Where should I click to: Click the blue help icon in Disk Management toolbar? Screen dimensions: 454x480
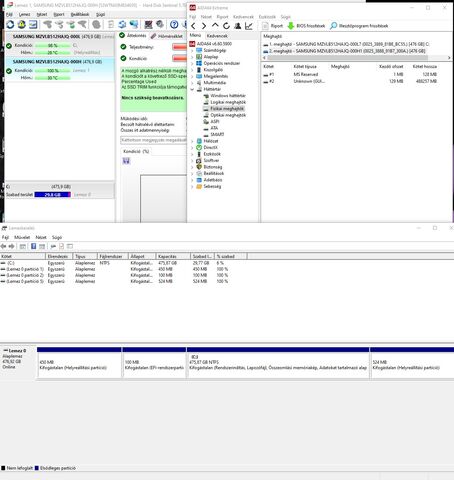point(34,246)
